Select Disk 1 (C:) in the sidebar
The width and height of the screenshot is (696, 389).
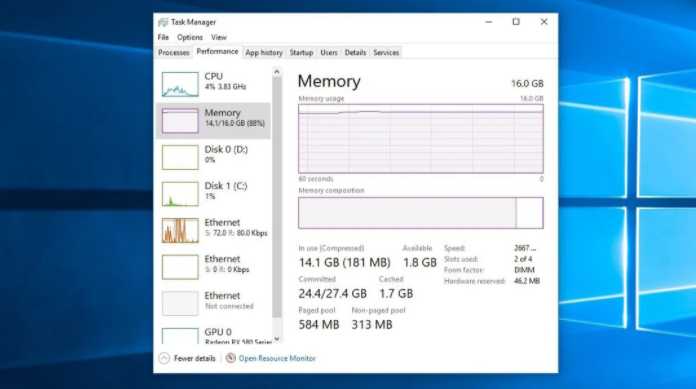pos(214,194)
